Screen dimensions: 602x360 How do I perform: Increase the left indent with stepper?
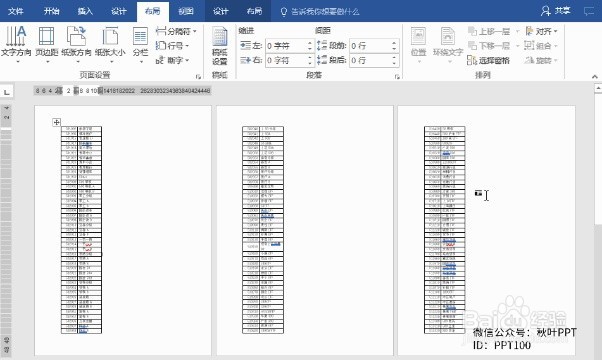click(x=310, y=43)
